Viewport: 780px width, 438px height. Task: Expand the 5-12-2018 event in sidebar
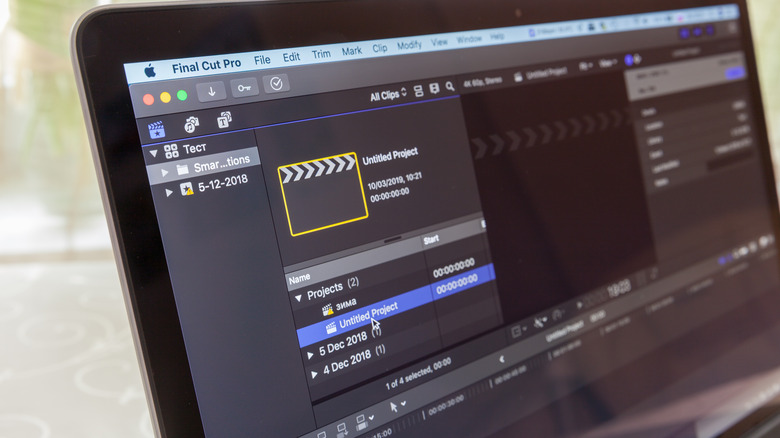(169, 191)
